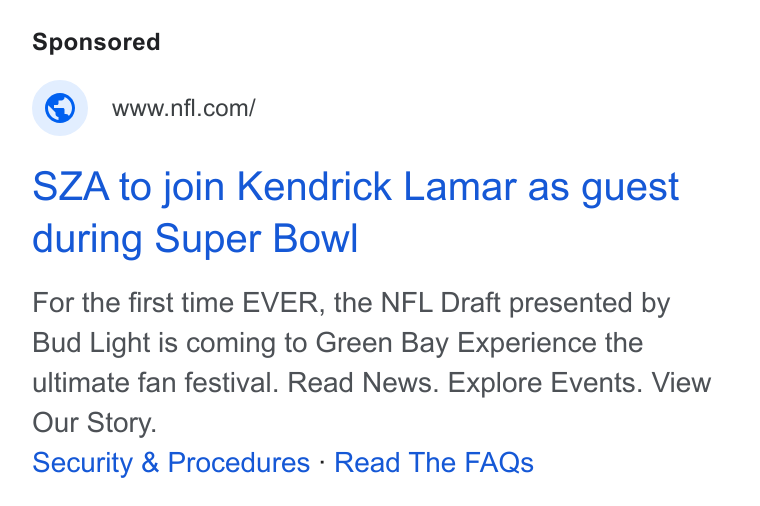The image size is (760, 506).
Task: Open the Security & Procedures sitelink
Action: tap(171, 462)
